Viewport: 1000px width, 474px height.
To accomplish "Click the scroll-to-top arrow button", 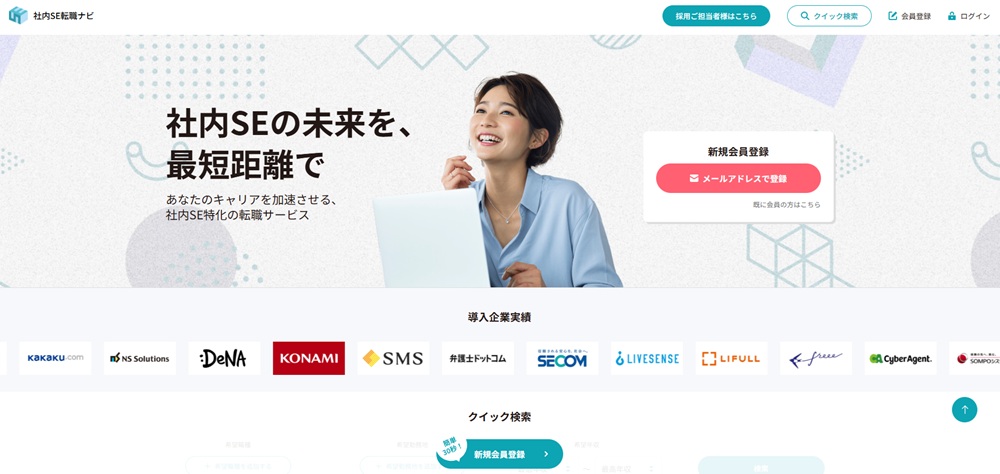I will (964, 410).
